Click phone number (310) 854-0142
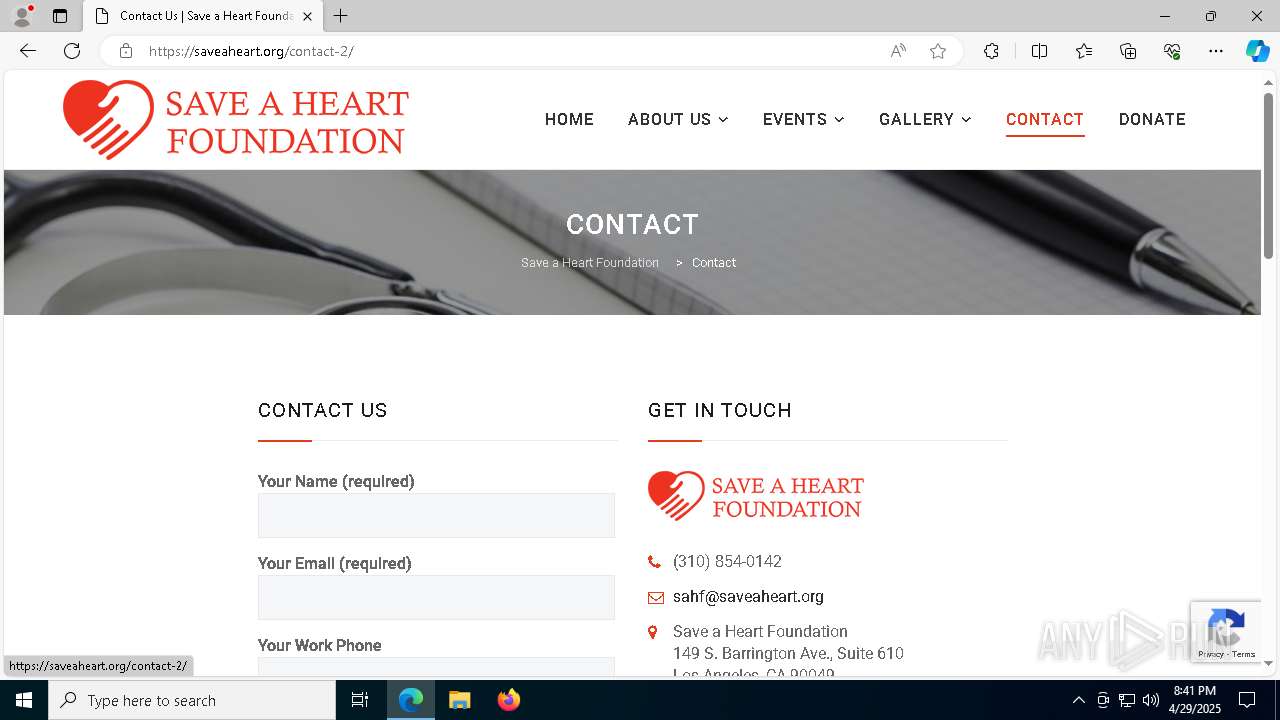This screenshot has width=1280, height=720. tap(727, 562)
